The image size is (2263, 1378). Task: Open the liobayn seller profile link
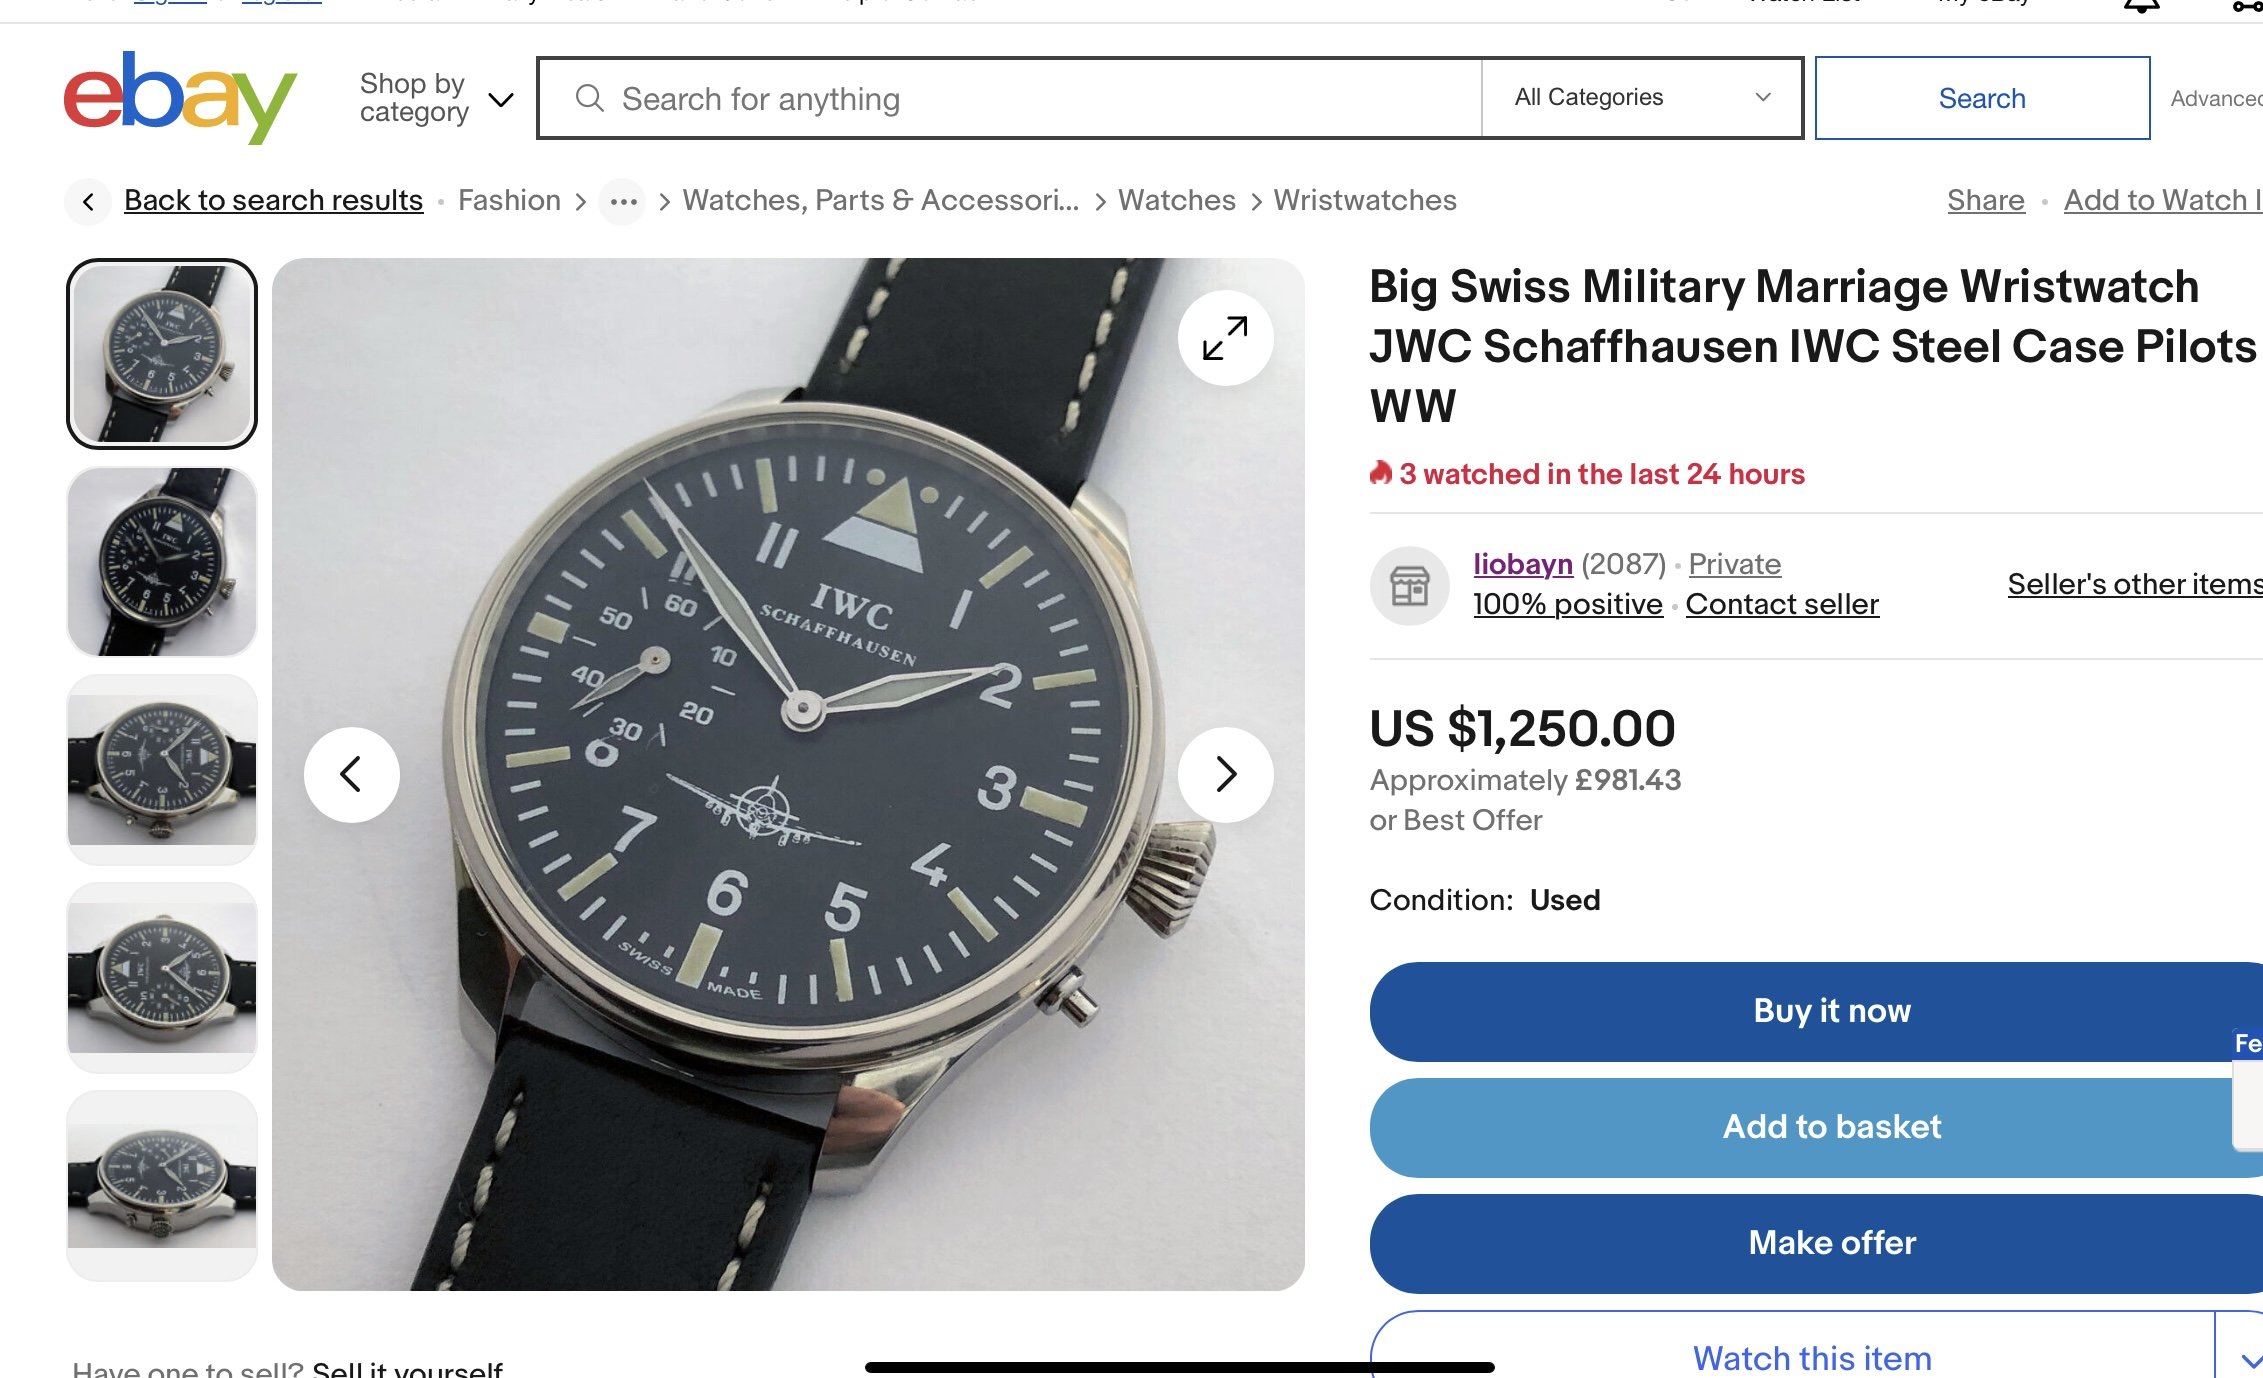1522,564
